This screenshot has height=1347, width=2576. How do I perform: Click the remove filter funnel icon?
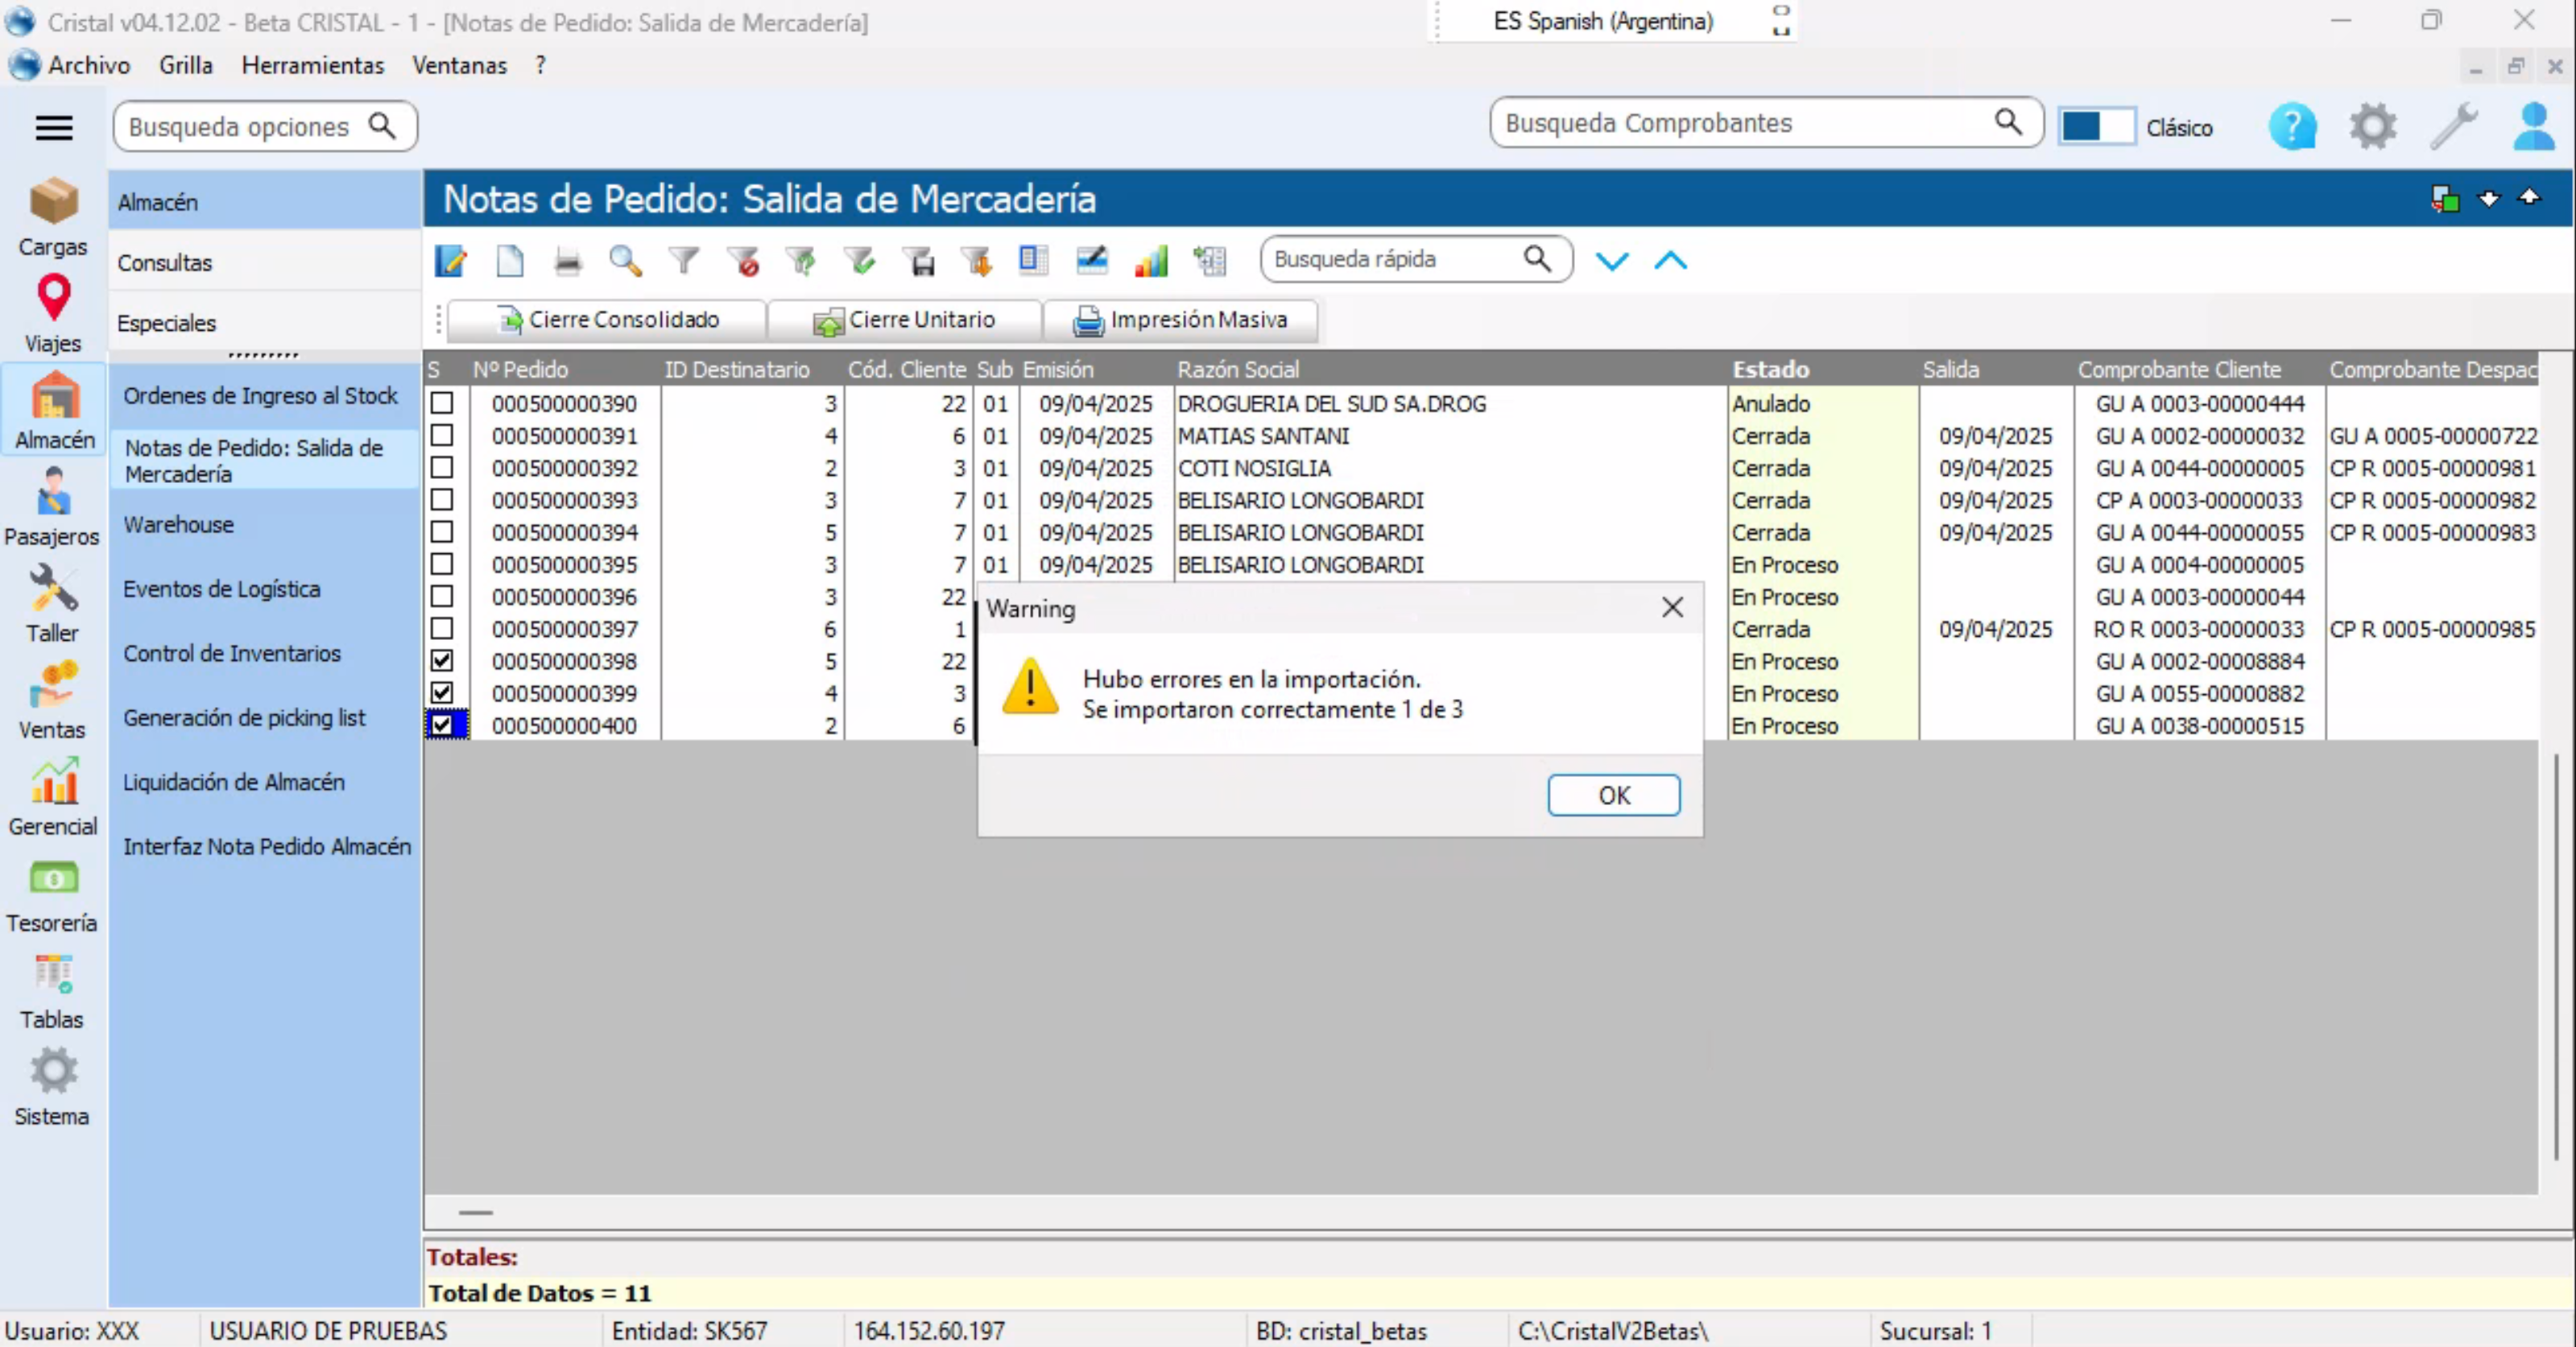click(743, 261)
